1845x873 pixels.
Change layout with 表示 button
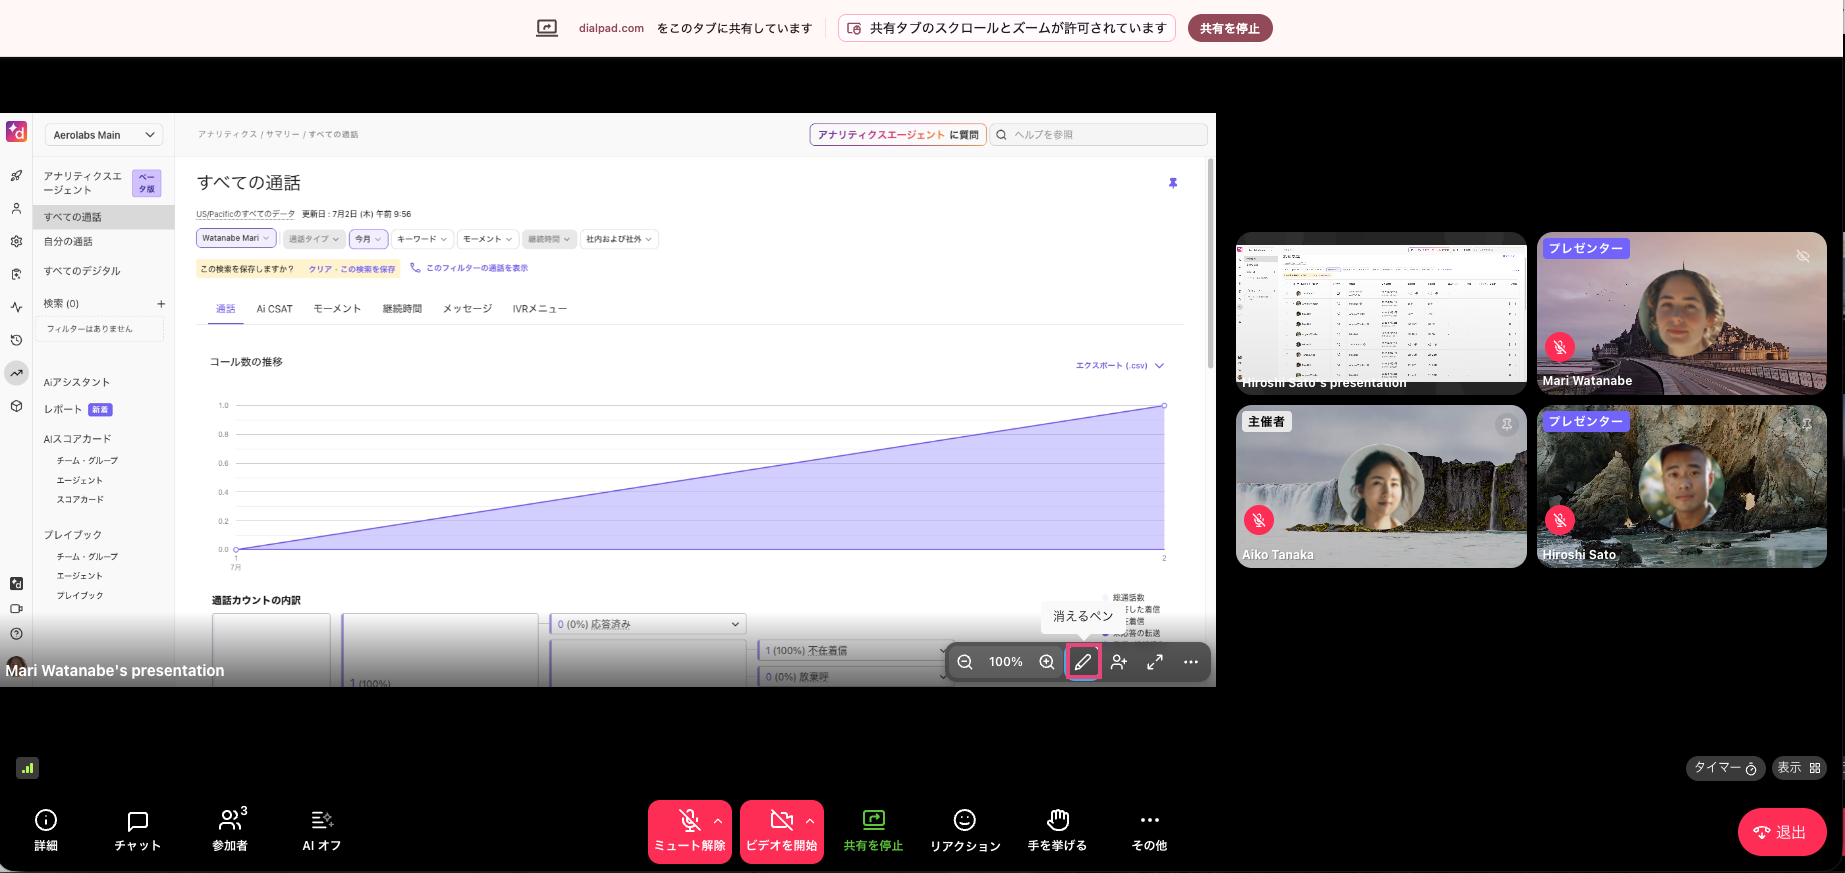click(x=1799, y=768)
